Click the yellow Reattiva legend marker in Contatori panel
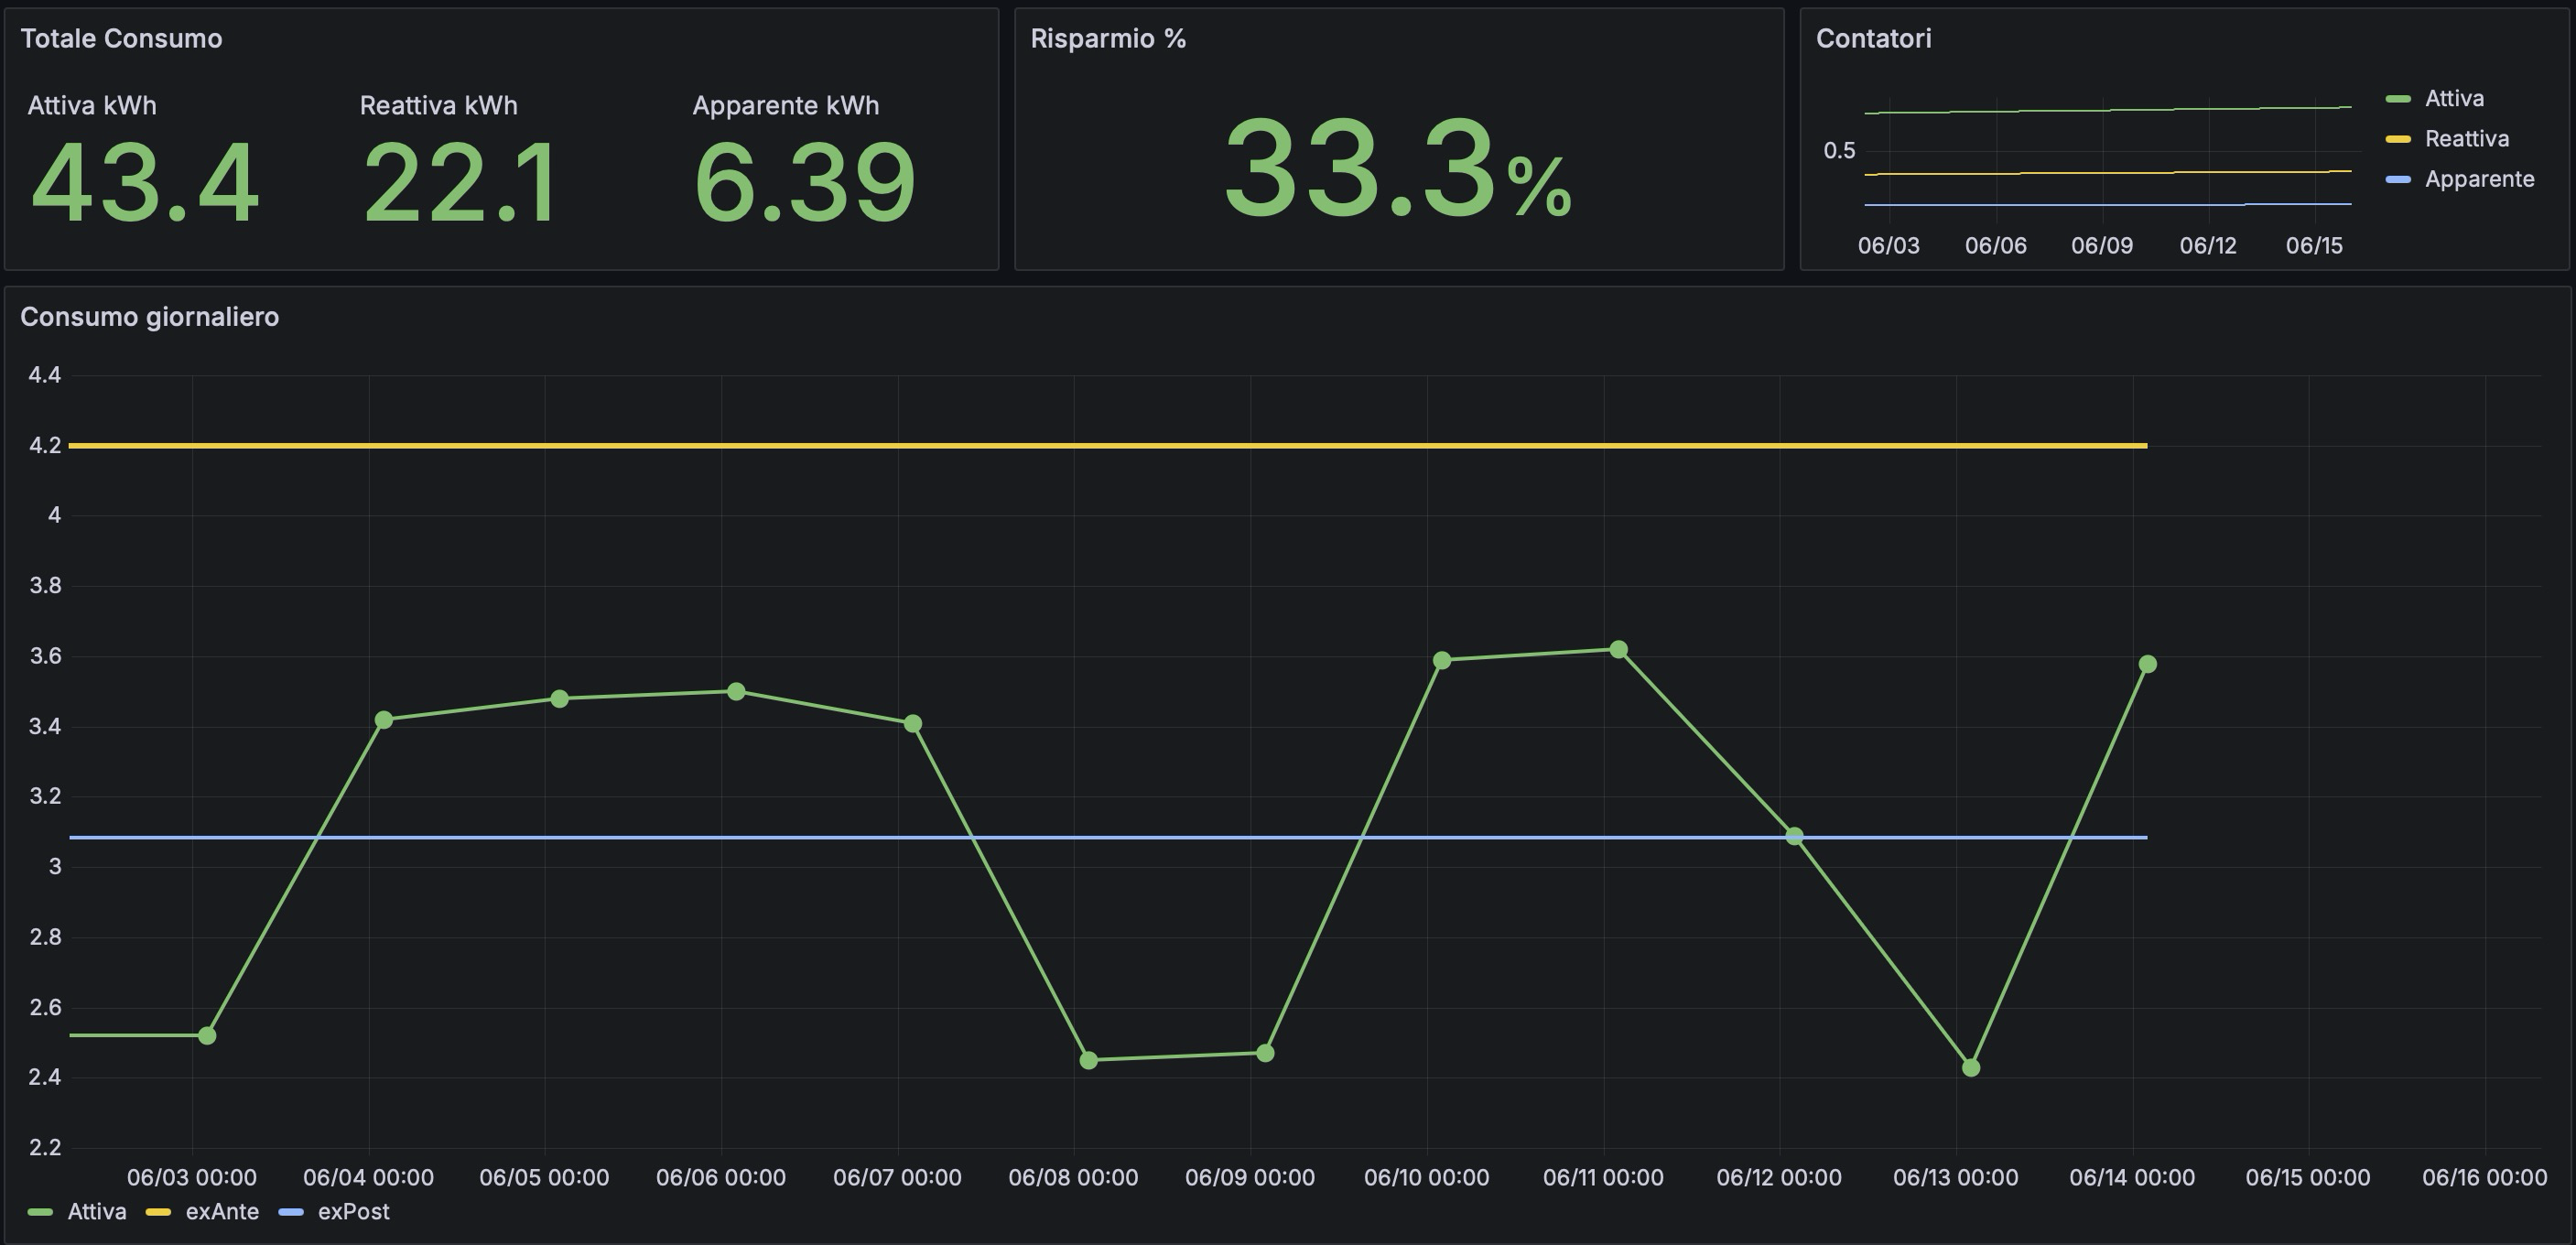 click(2398, 139)
